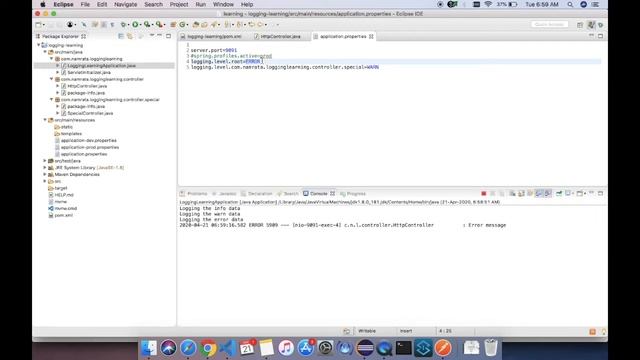The width and height of the screenshot is (640, 360).
Task: Click the Writable status bar entry
Action: (x=367, y=331)
